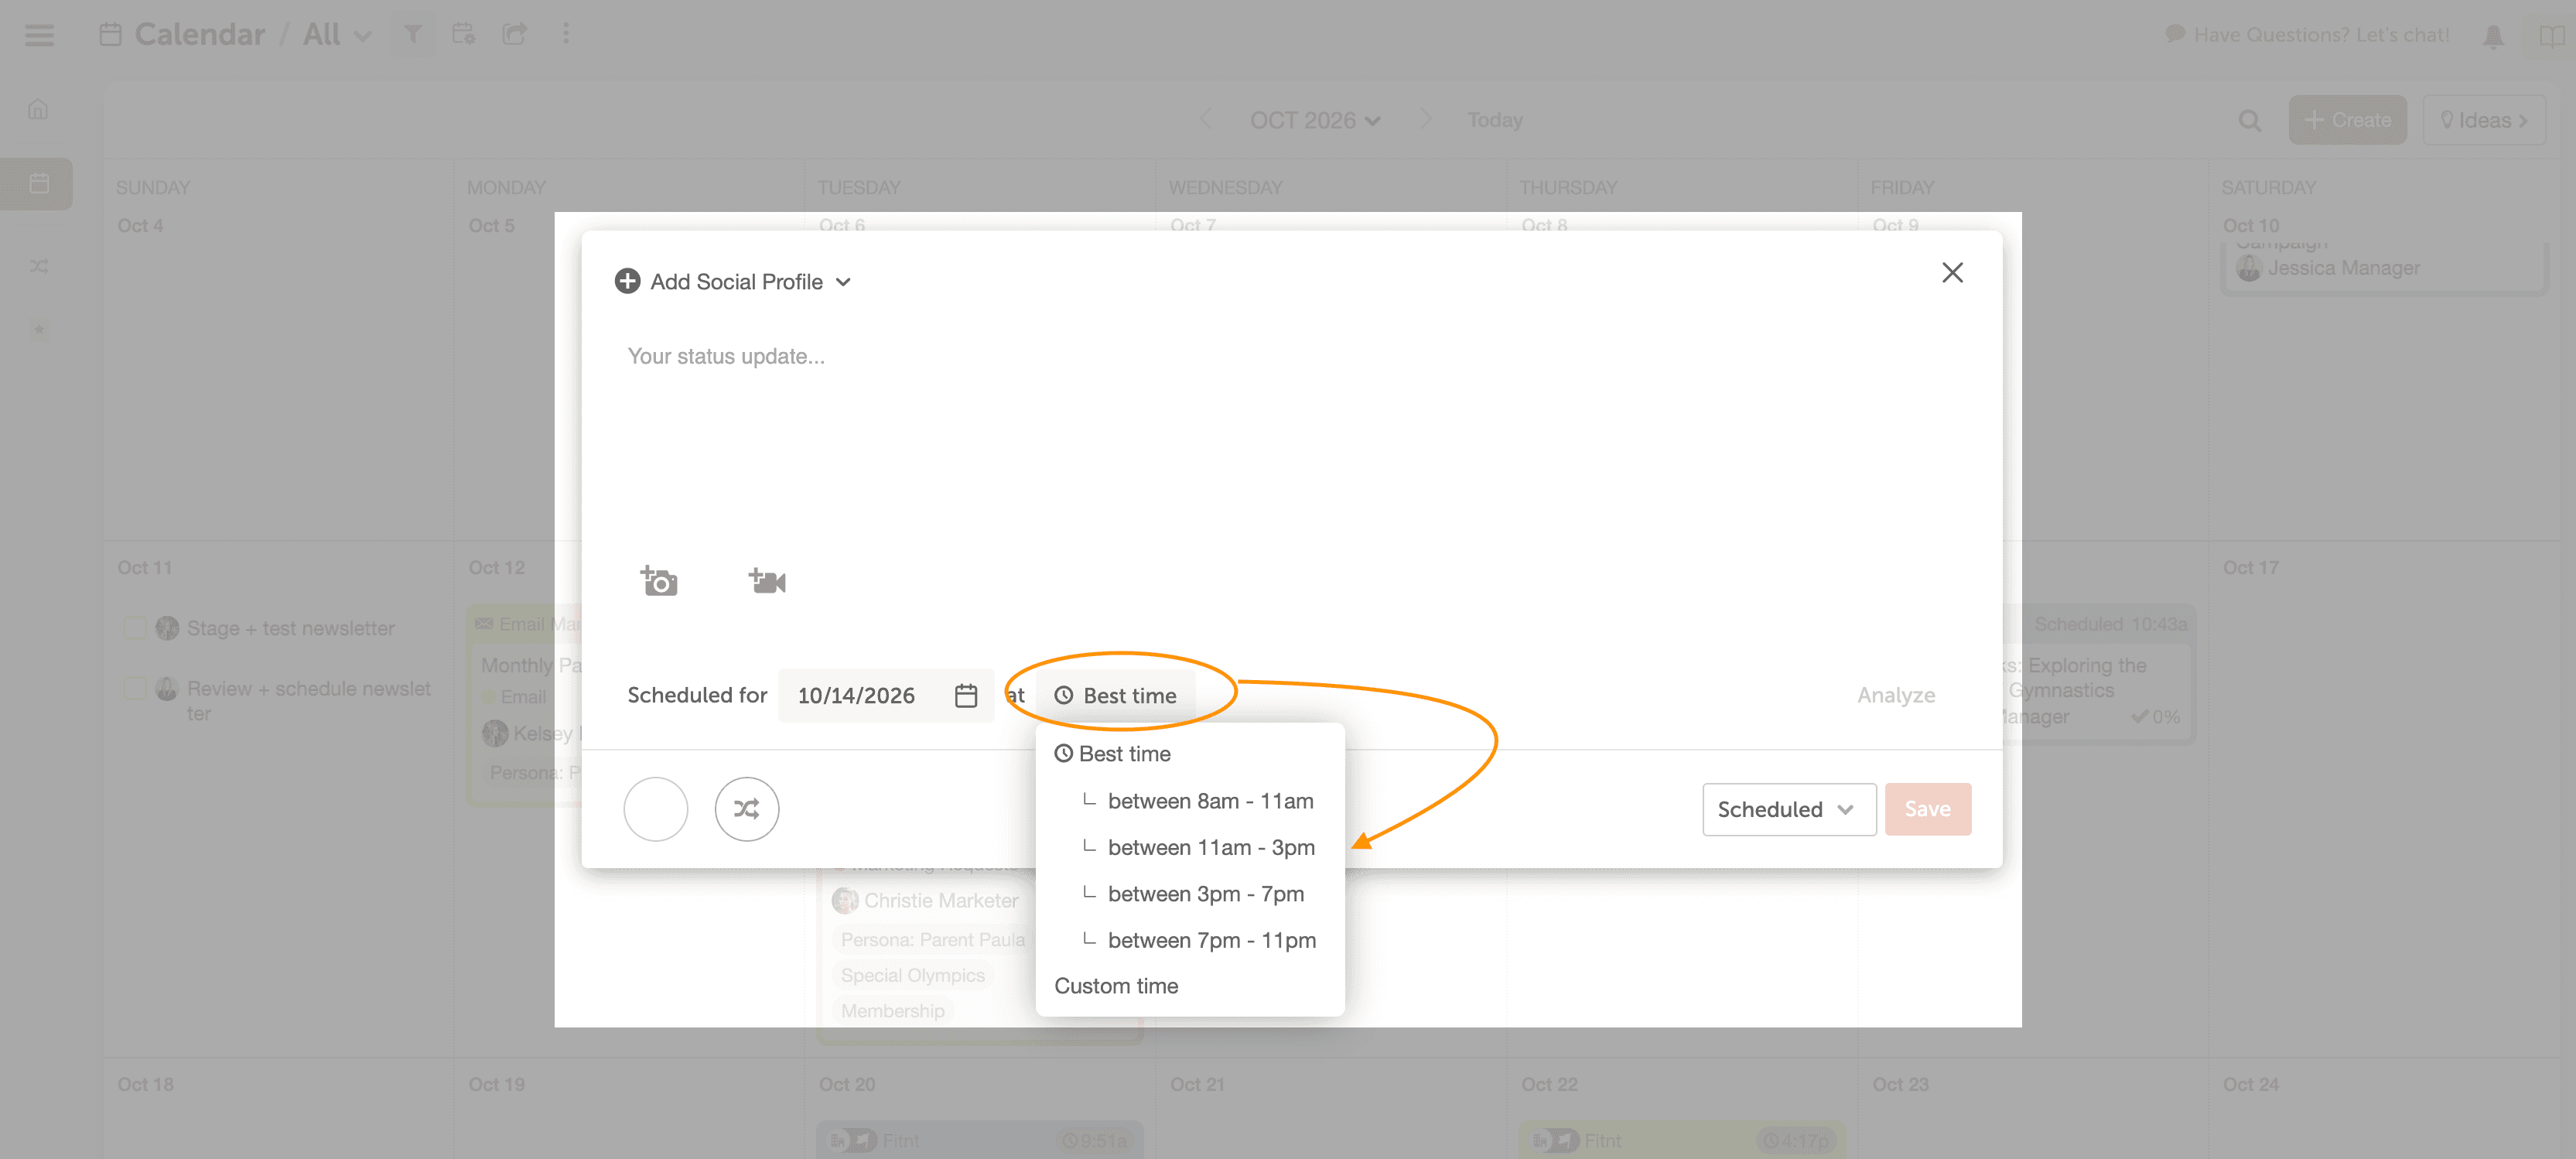Choose Custom time from the list
Viewport: 2576px width, 1159px height.
point(1116,986)
